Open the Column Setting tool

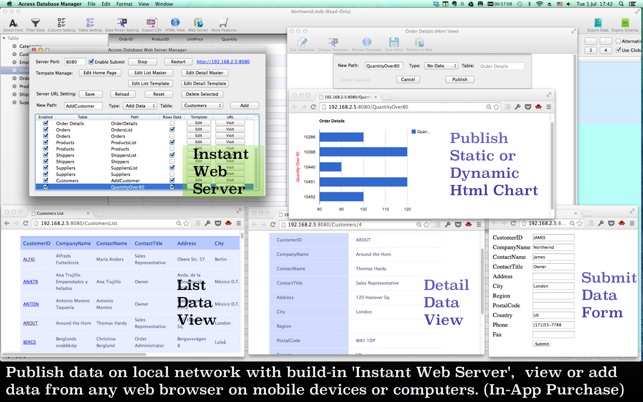point(64,22)
